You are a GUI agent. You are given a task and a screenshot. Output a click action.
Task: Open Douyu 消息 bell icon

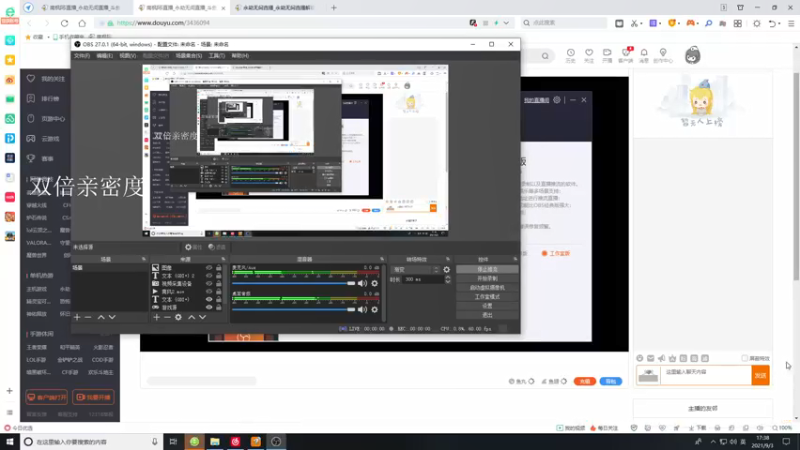coord(644,56)
